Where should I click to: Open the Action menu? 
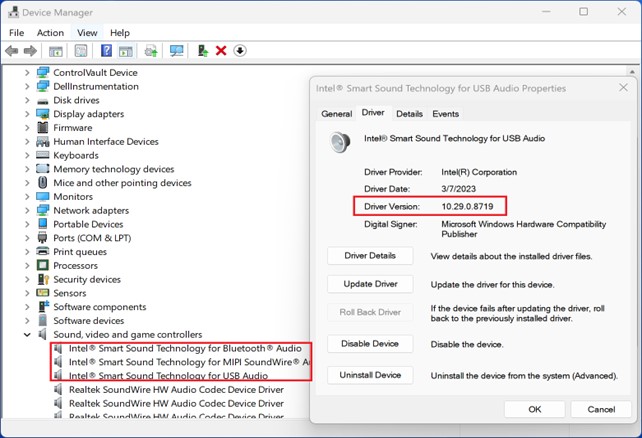[50, 33]
